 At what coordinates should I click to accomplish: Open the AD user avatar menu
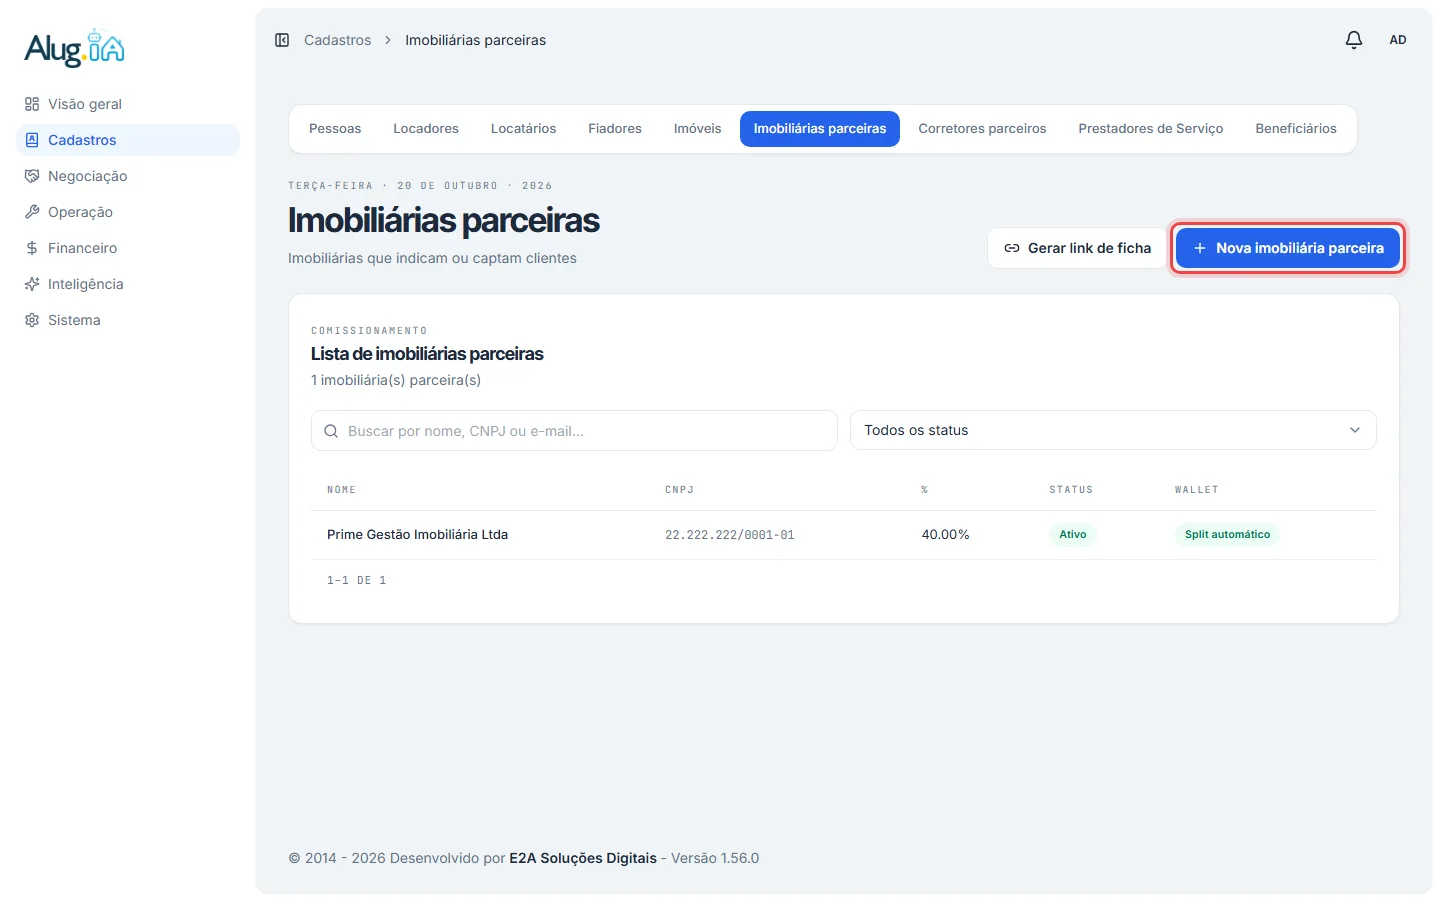click(x=1398, y=40)
